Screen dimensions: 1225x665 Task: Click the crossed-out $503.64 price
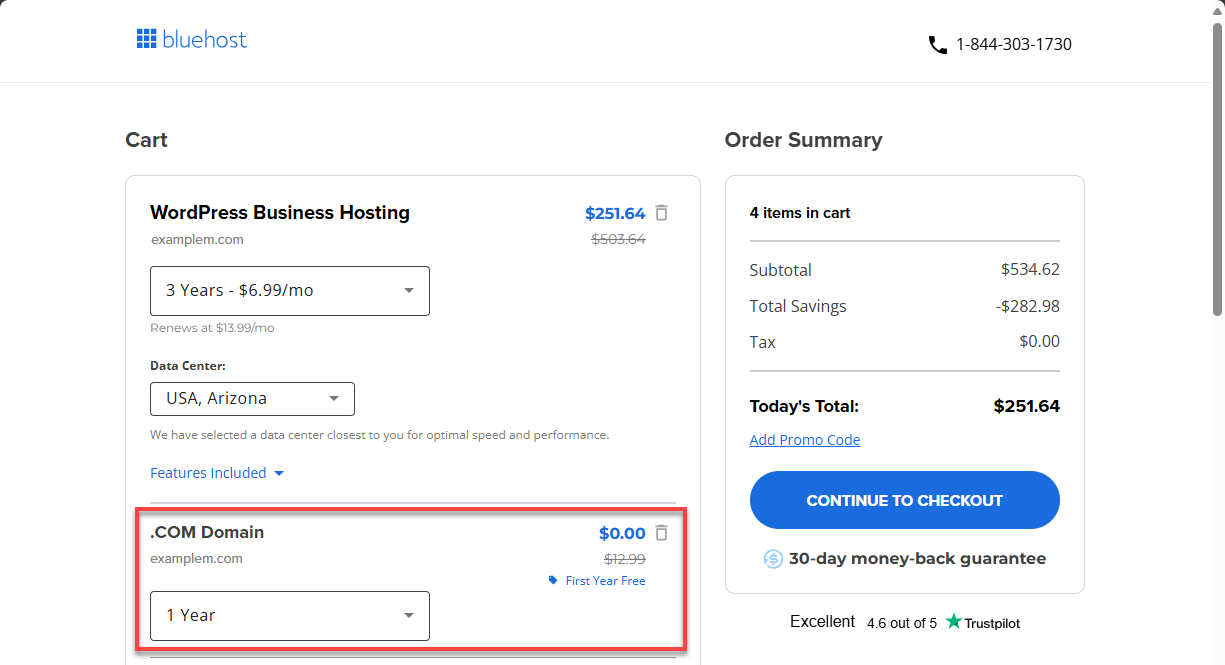tap(618, 239)
